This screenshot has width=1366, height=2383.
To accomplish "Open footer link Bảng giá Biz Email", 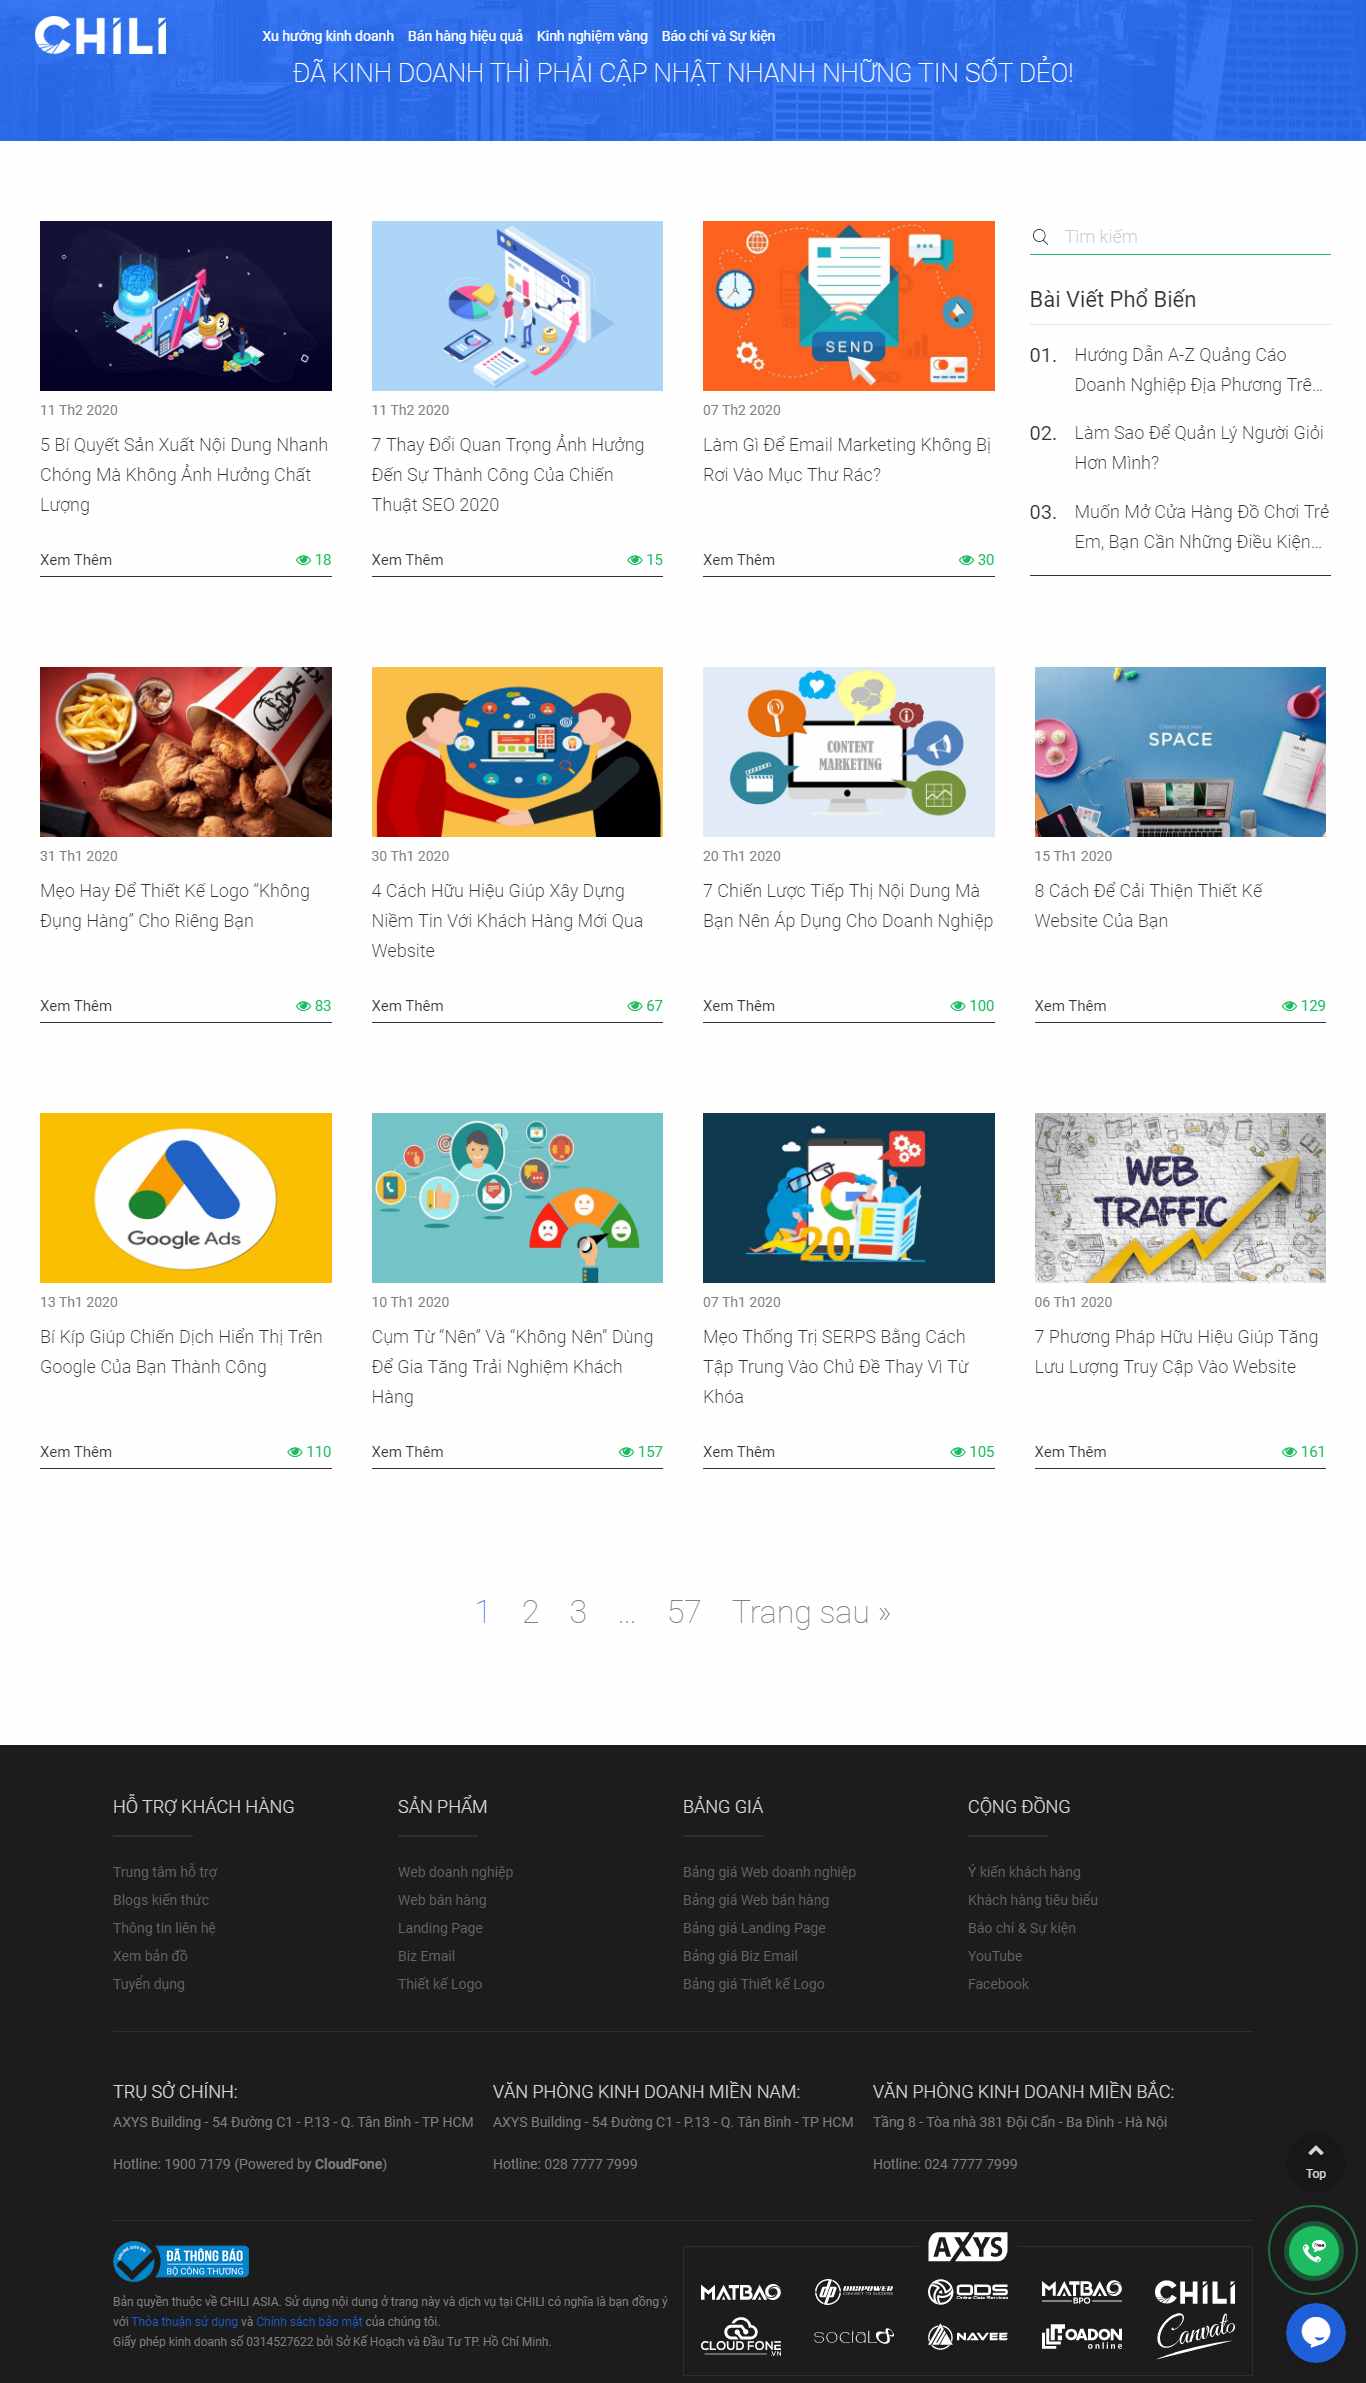I will click(x=740, y=1956).
